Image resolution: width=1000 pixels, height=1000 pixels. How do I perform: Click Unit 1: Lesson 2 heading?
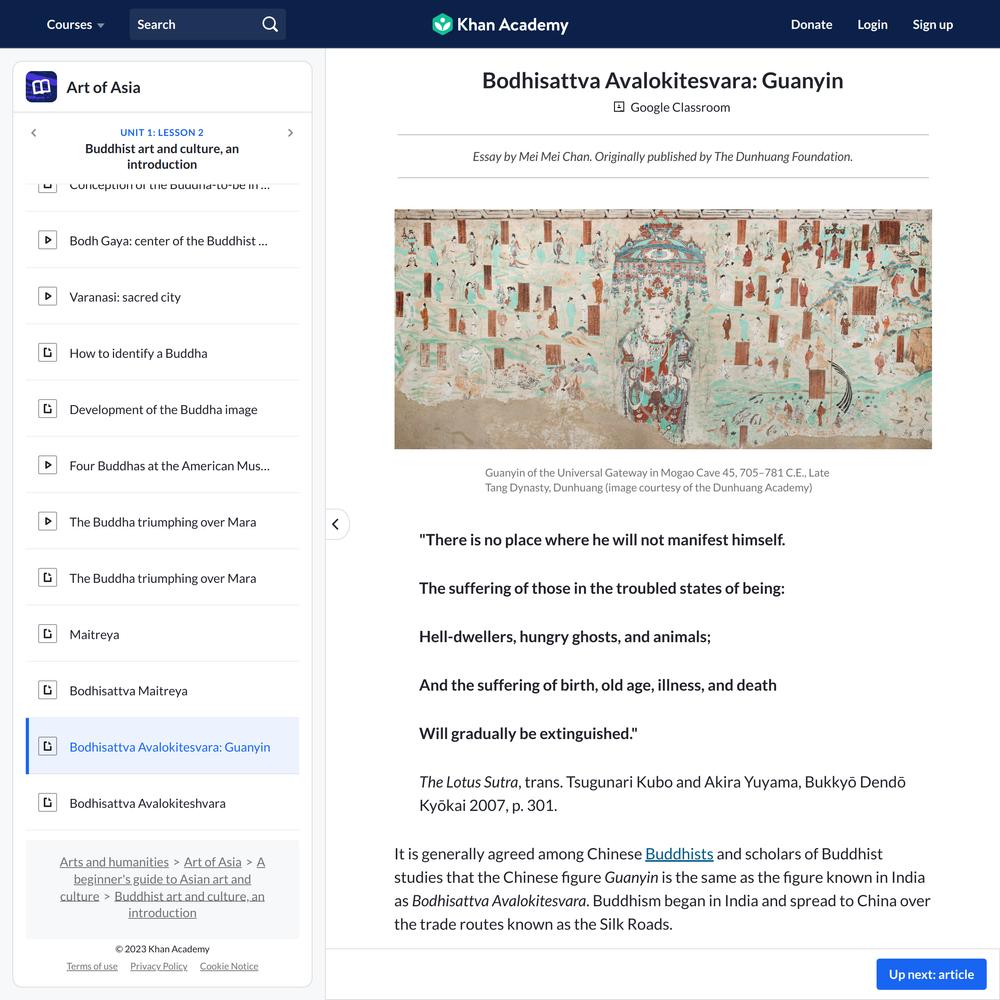[x=162, y=132]
